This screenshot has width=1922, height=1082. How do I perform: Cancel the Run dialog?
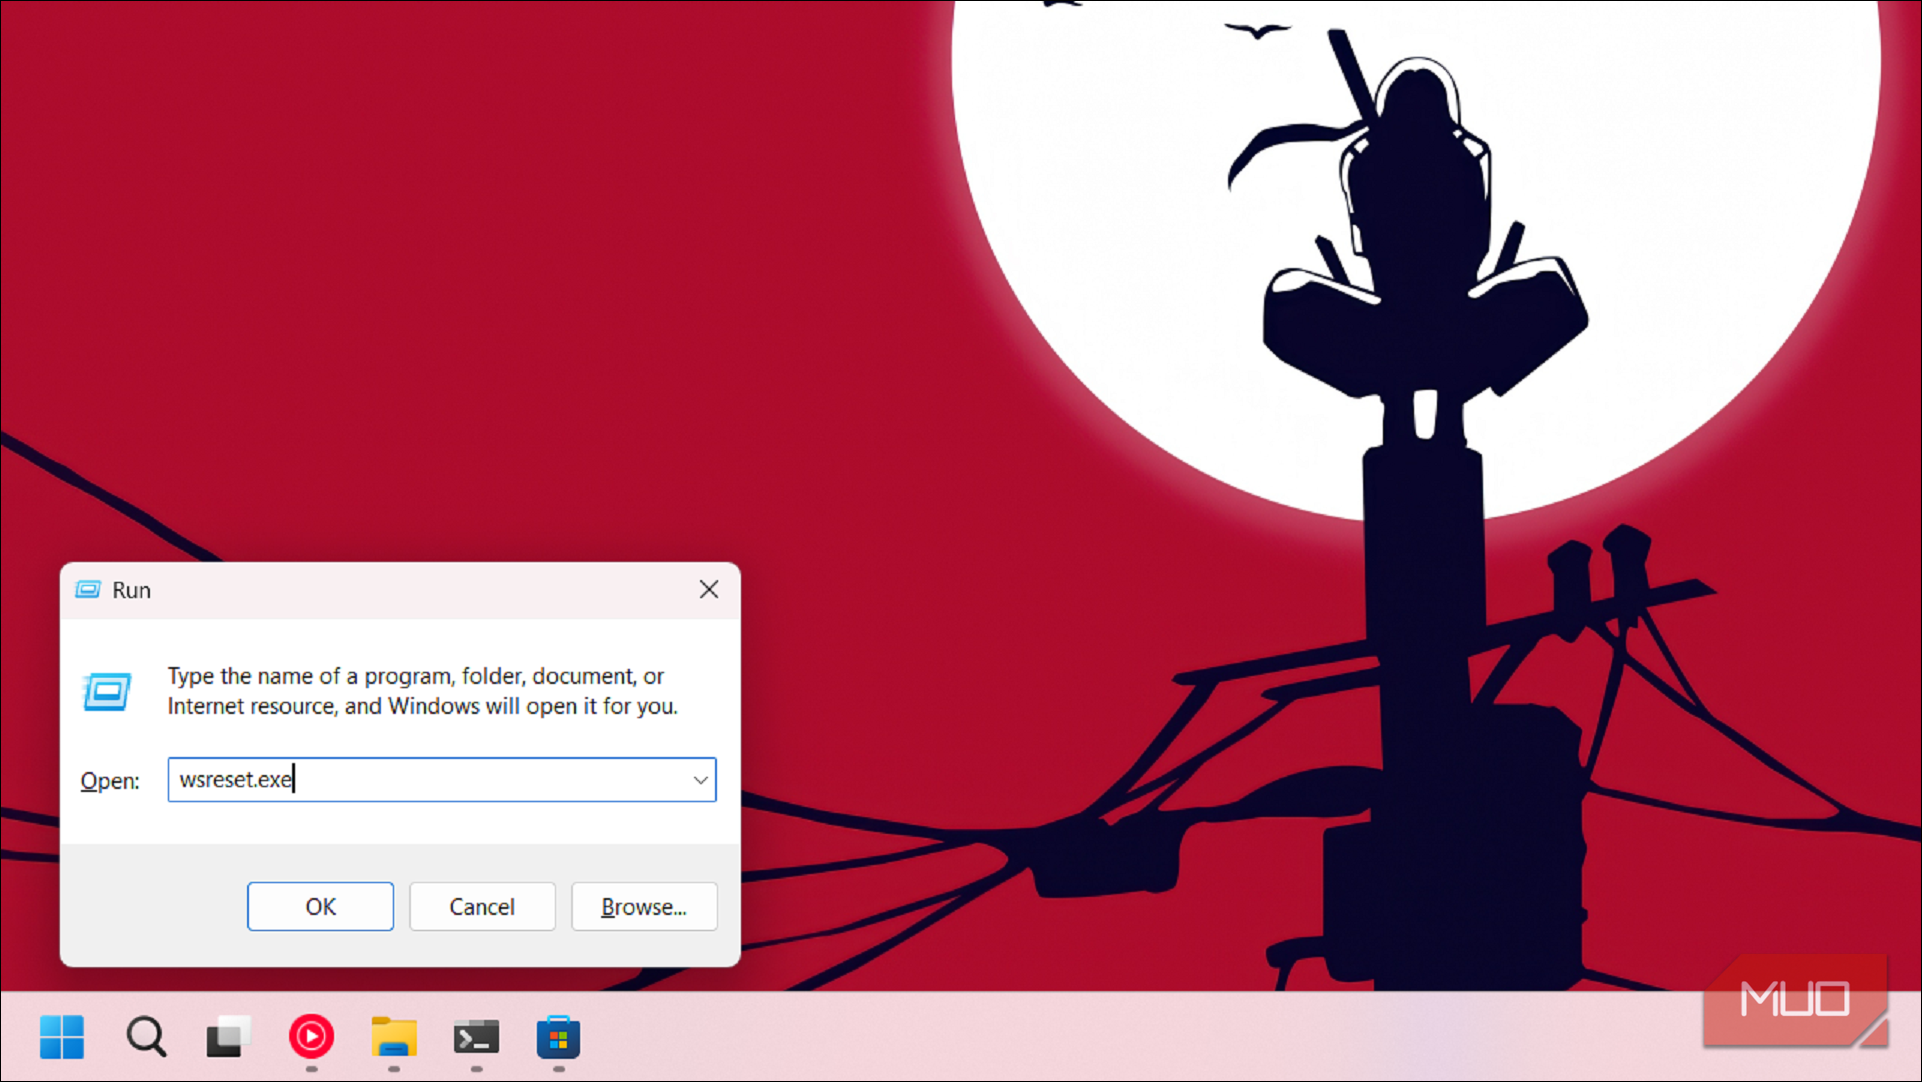point(482,907)
